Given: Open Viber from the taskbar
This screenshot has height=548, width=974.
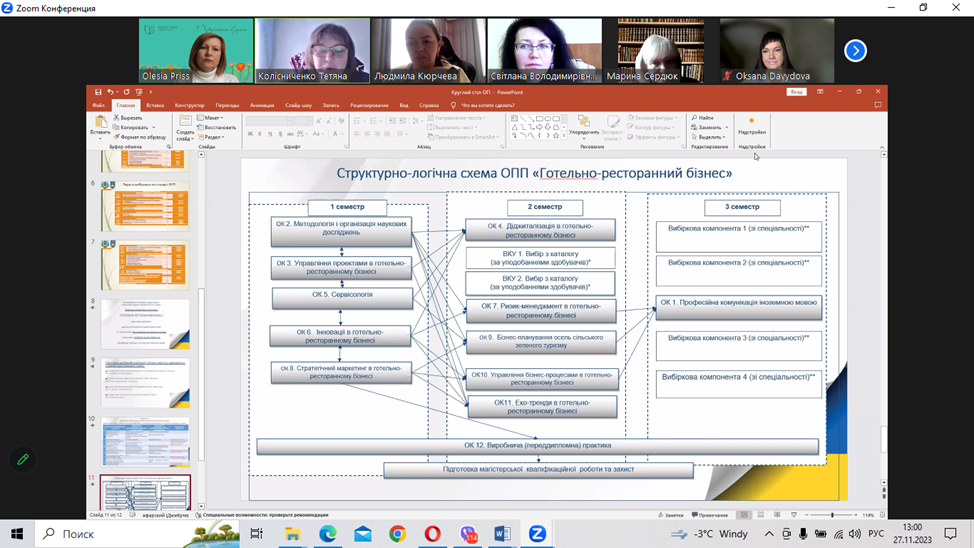Looking at the screenshot, I should [467, 534].
